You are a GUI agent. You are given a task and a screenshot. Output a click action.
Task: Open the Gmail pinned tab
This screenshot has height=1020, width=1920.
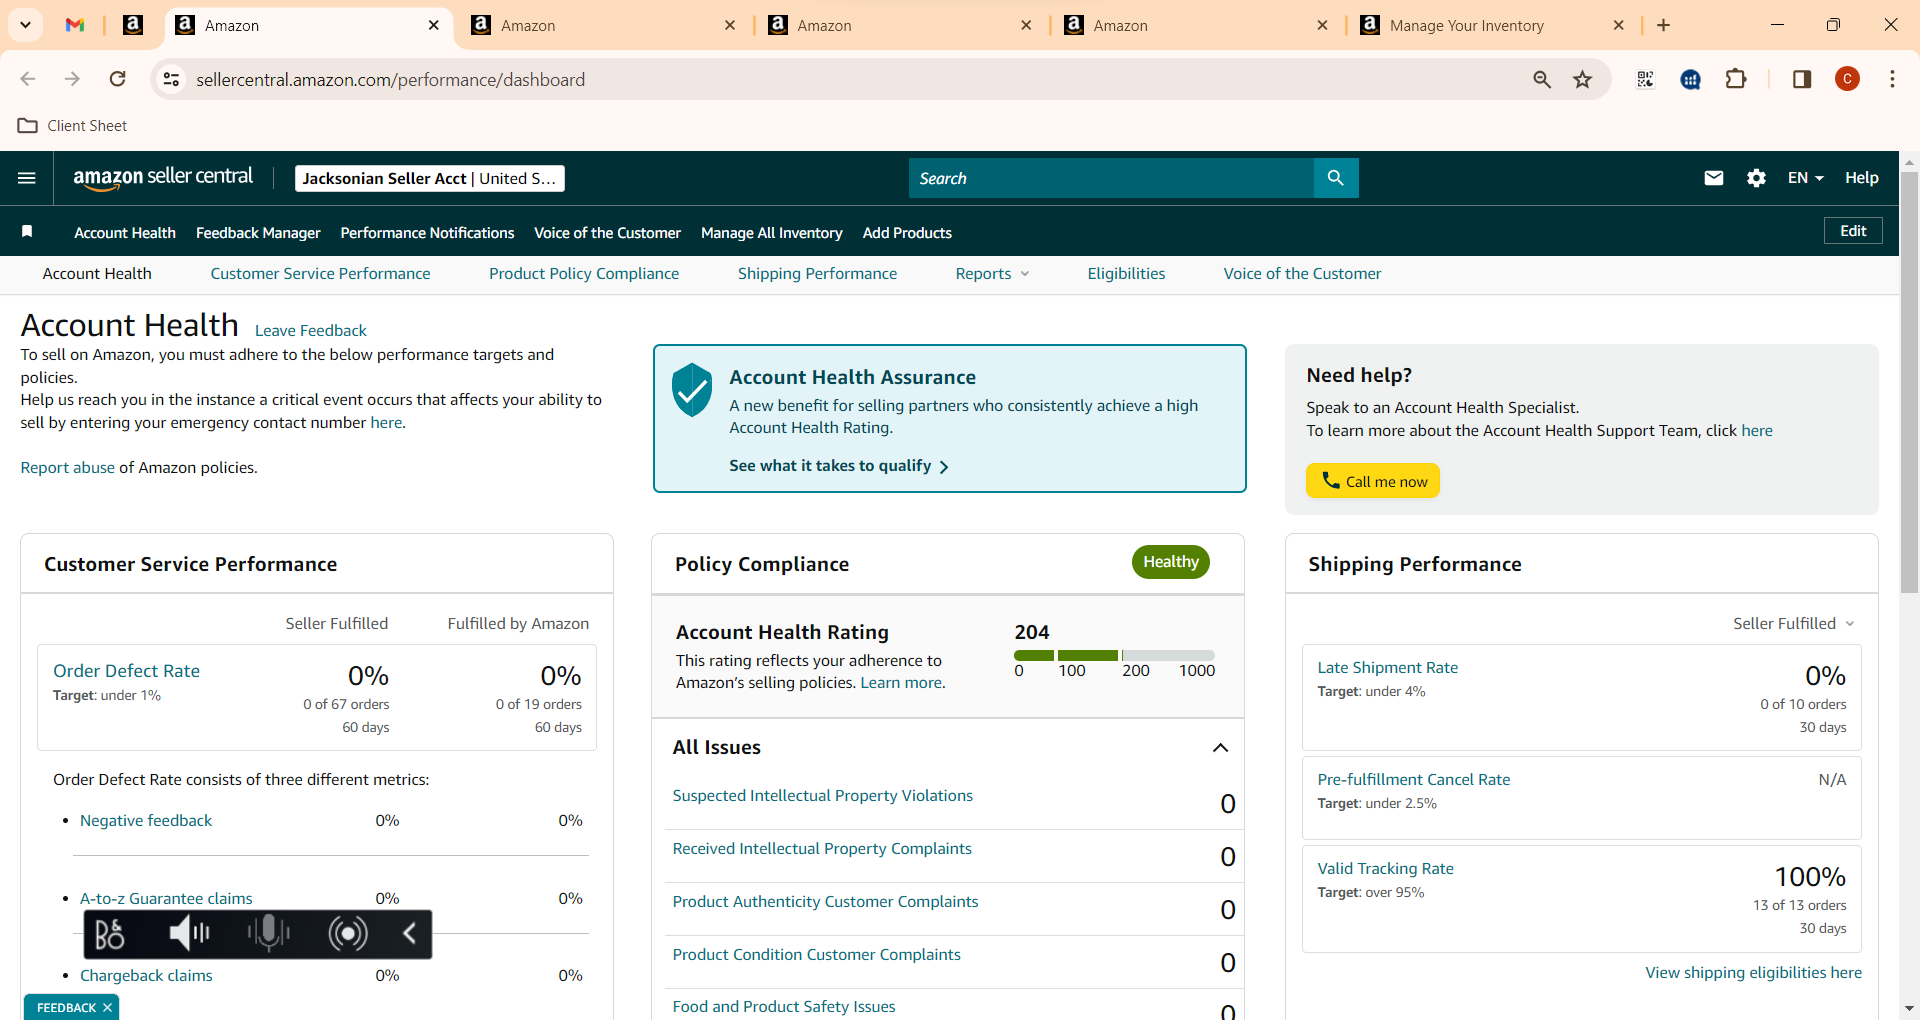[x=75, y=25]
